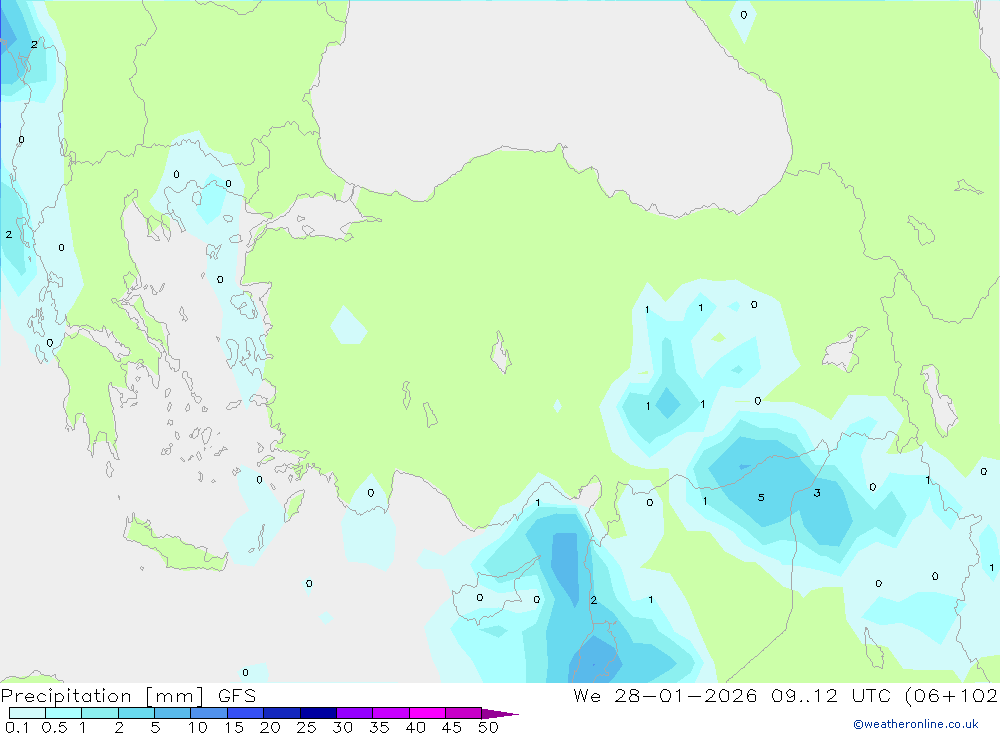The image size is (1000, 733).
Task: Select the 30–35 mm purple legend swatch
Action: [x=355, y=713]
